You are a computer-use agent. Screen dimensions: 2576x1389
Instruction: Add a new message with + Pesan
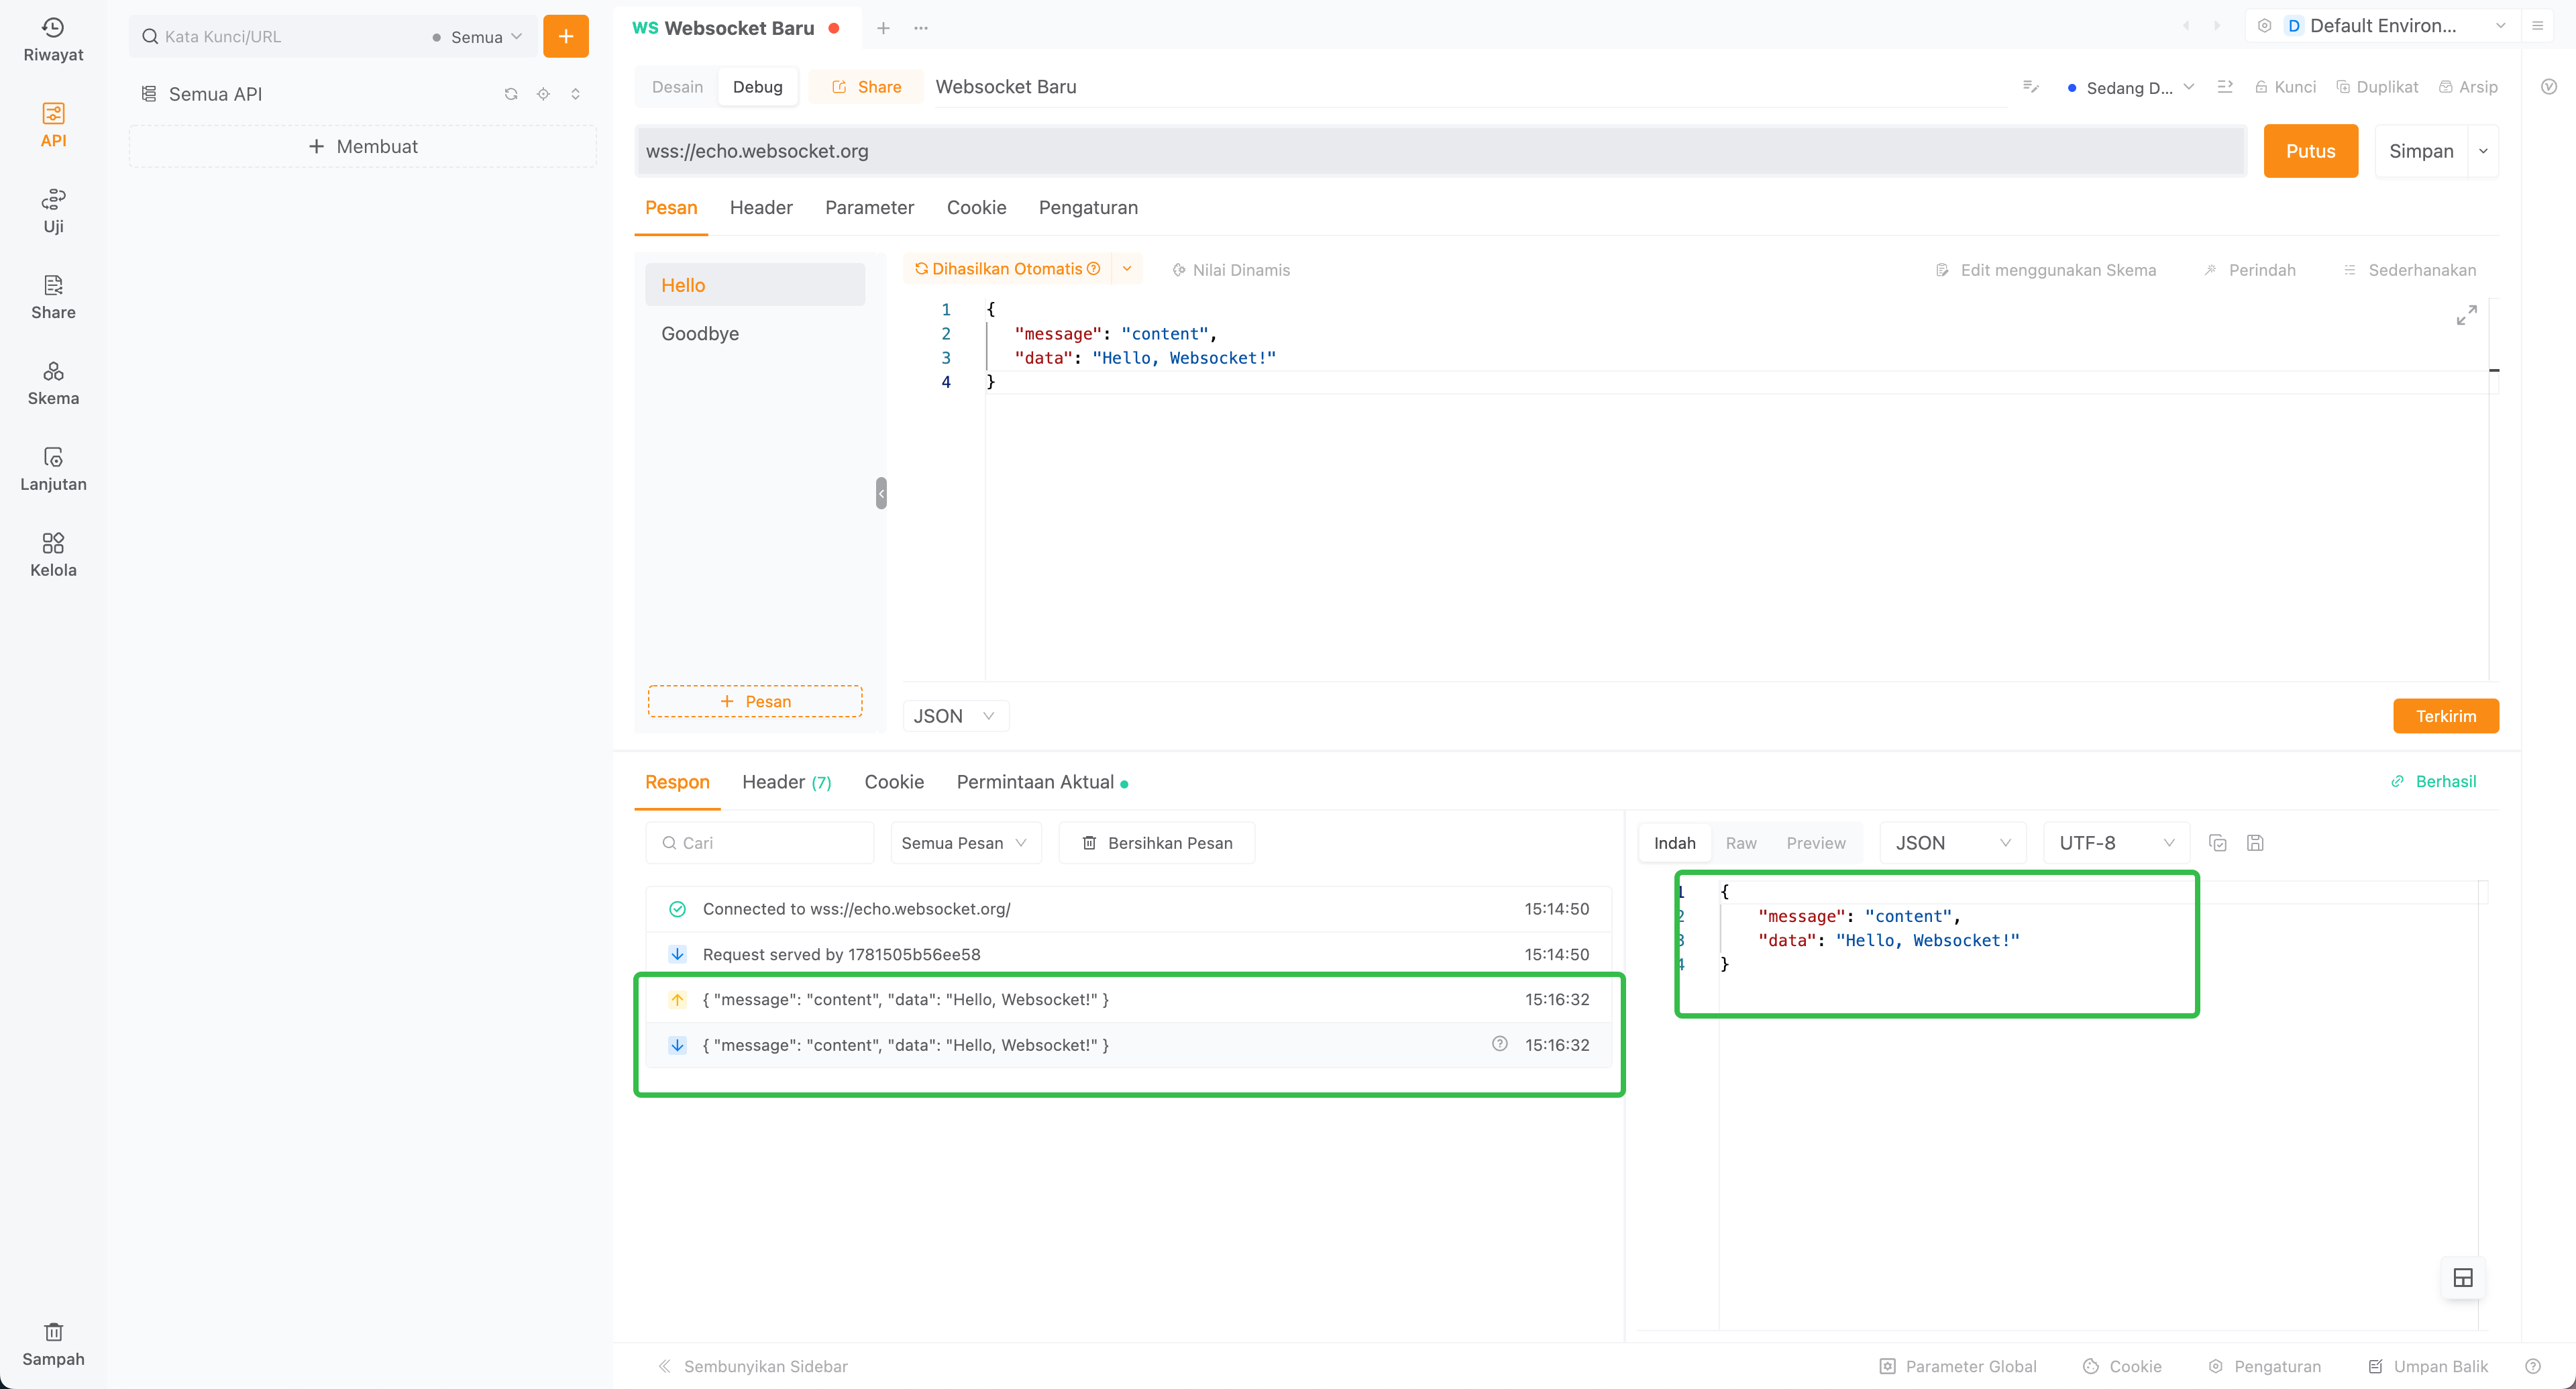[755, 701]
